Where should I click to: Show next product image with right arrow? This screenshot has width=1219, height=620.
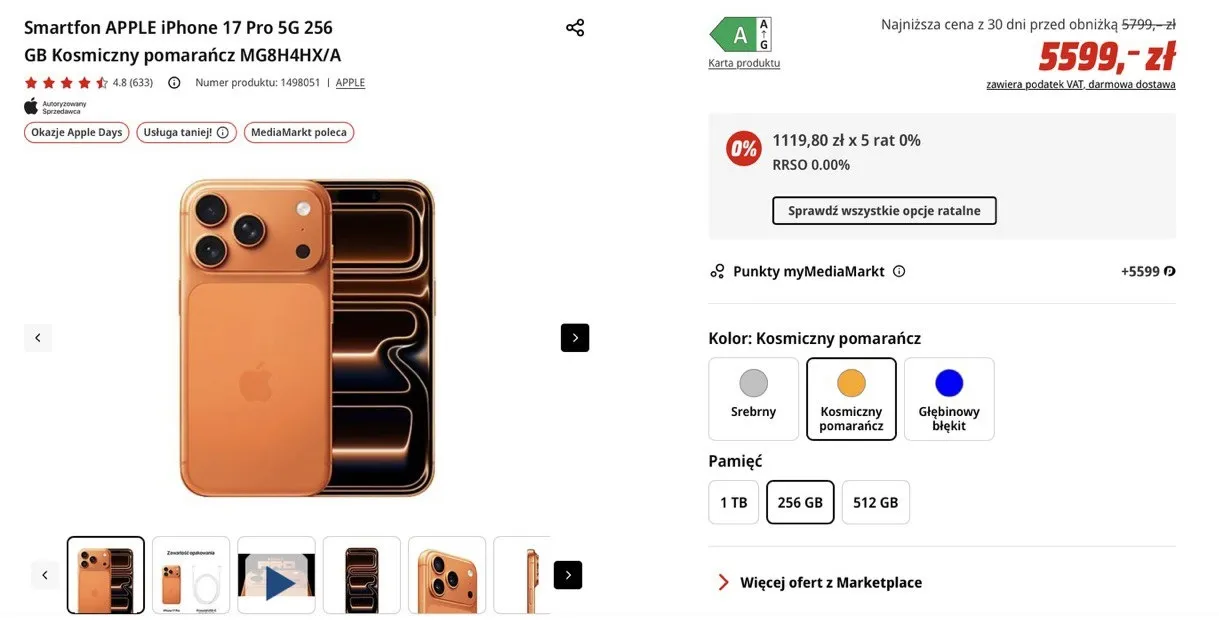click(x=575, y=338)
